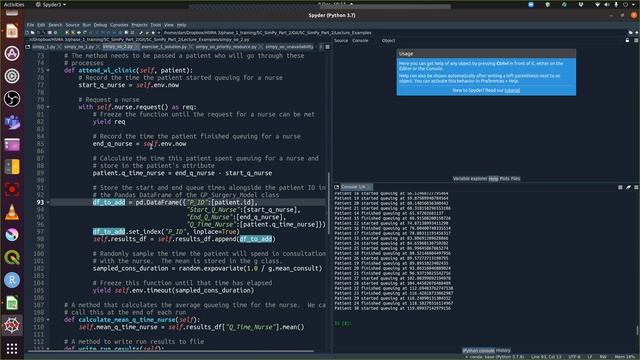The height and width of the screenshot is (360, 640).
Task: Collapse the attend_wl_clinic function at line 75
Action: tap(48, 70)
